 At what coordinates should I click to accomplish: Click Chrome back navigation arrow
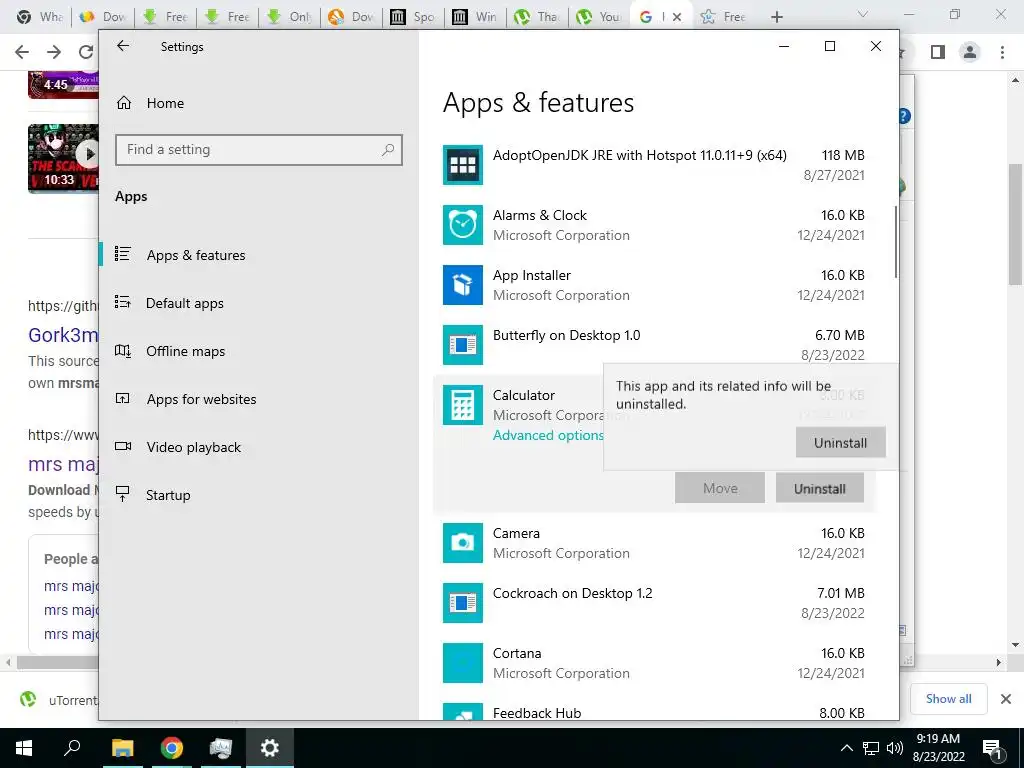point(22,52)
